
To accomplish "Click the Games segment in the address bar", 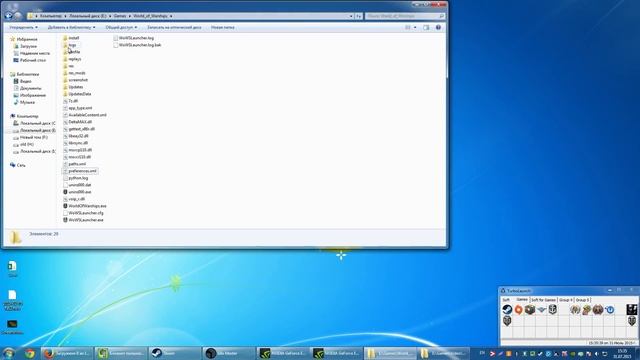I will [120, 16].
